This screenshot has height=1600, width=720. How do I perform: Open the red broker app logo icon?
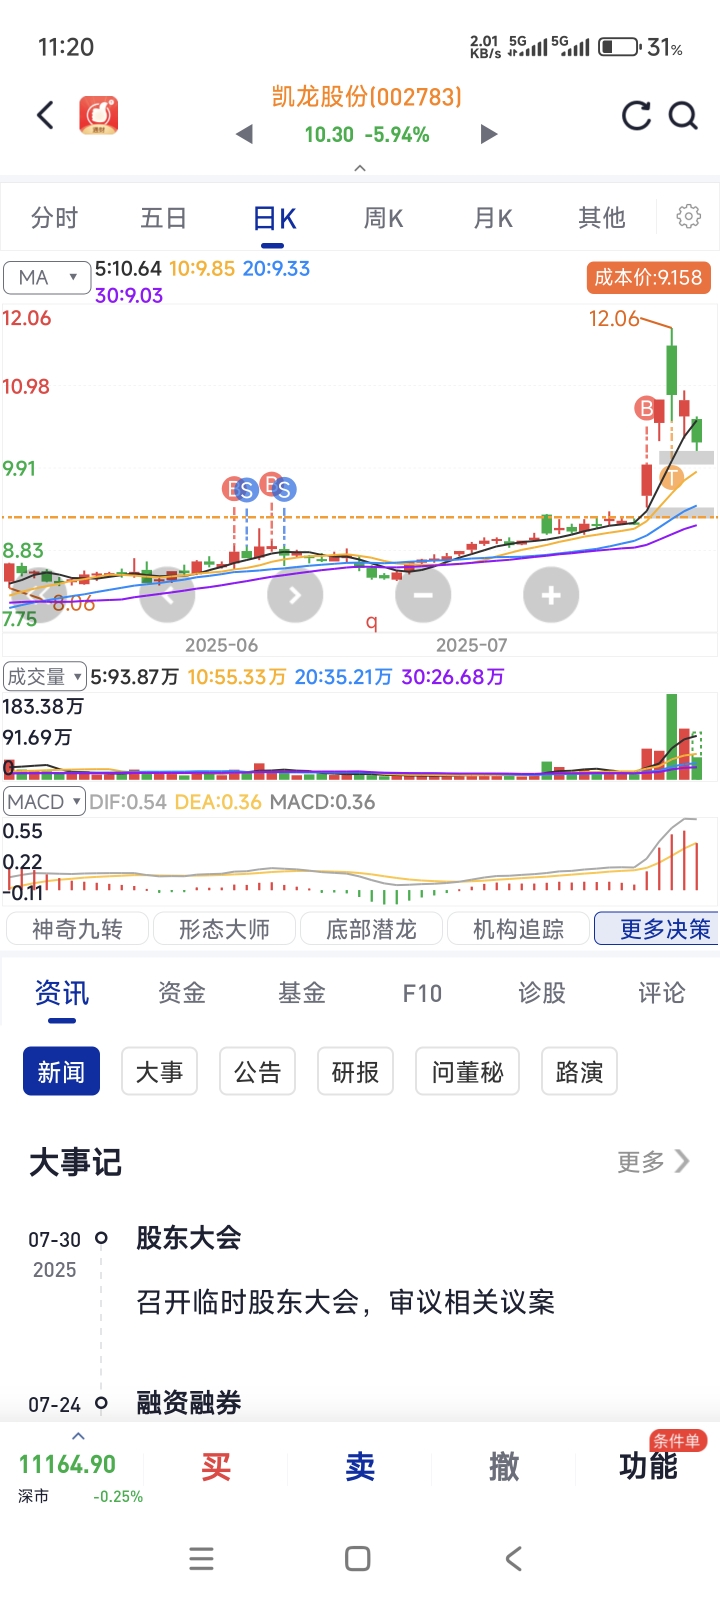pos(99,116)
